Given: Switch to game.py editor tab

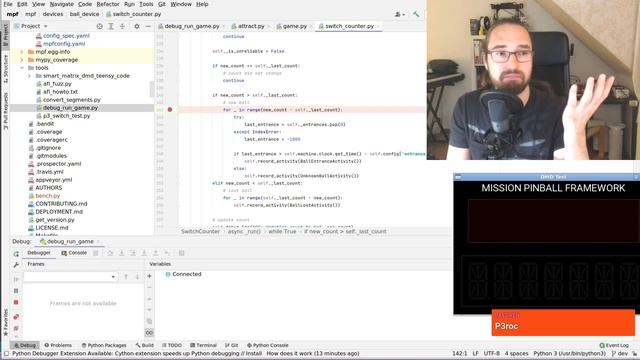Looking at the screenshot, I should click(294, 26).
